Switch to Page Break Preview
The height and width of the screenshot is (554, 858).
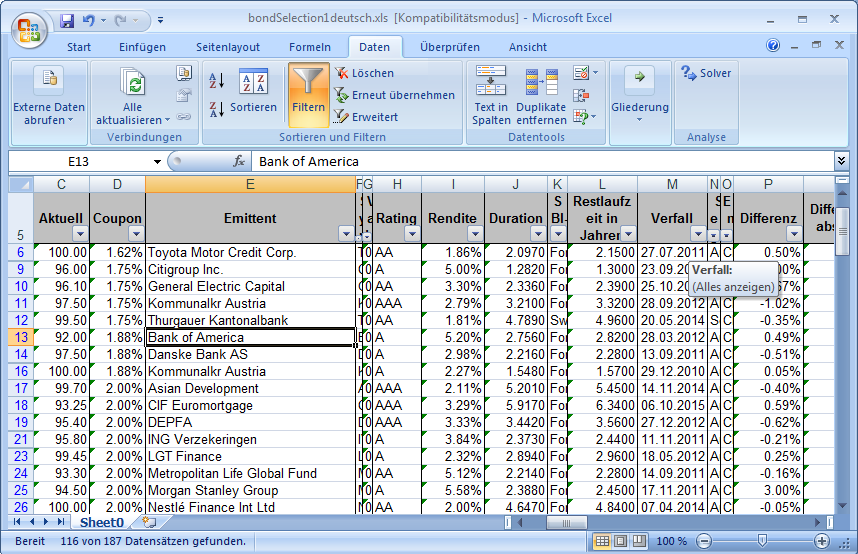click(639, 541)
